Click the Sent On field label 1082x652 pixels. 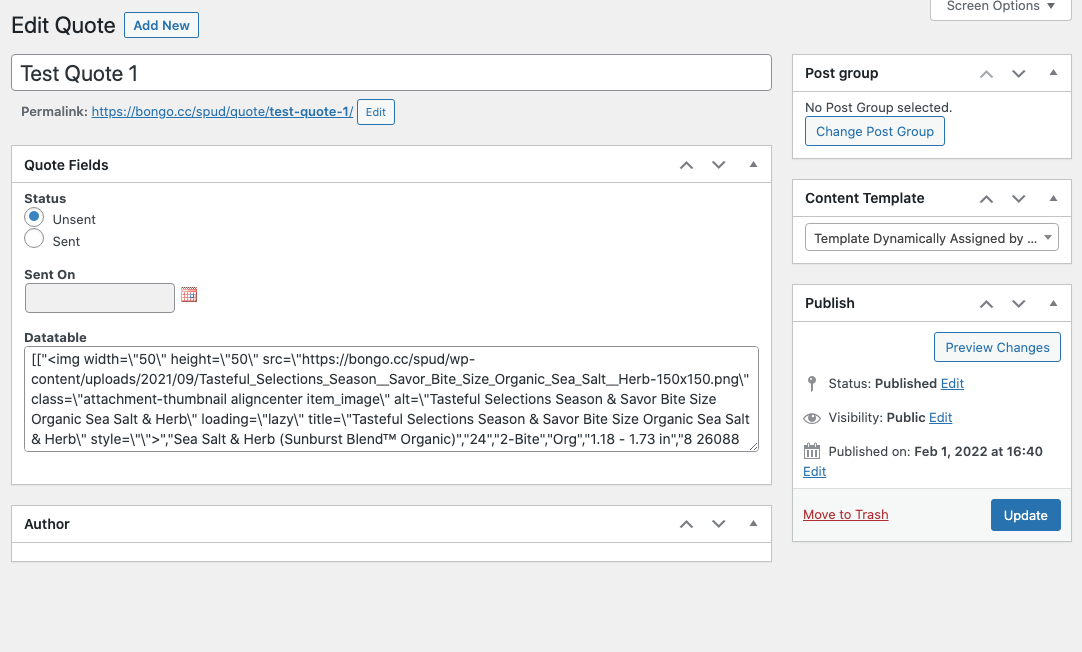pos(50,275)
